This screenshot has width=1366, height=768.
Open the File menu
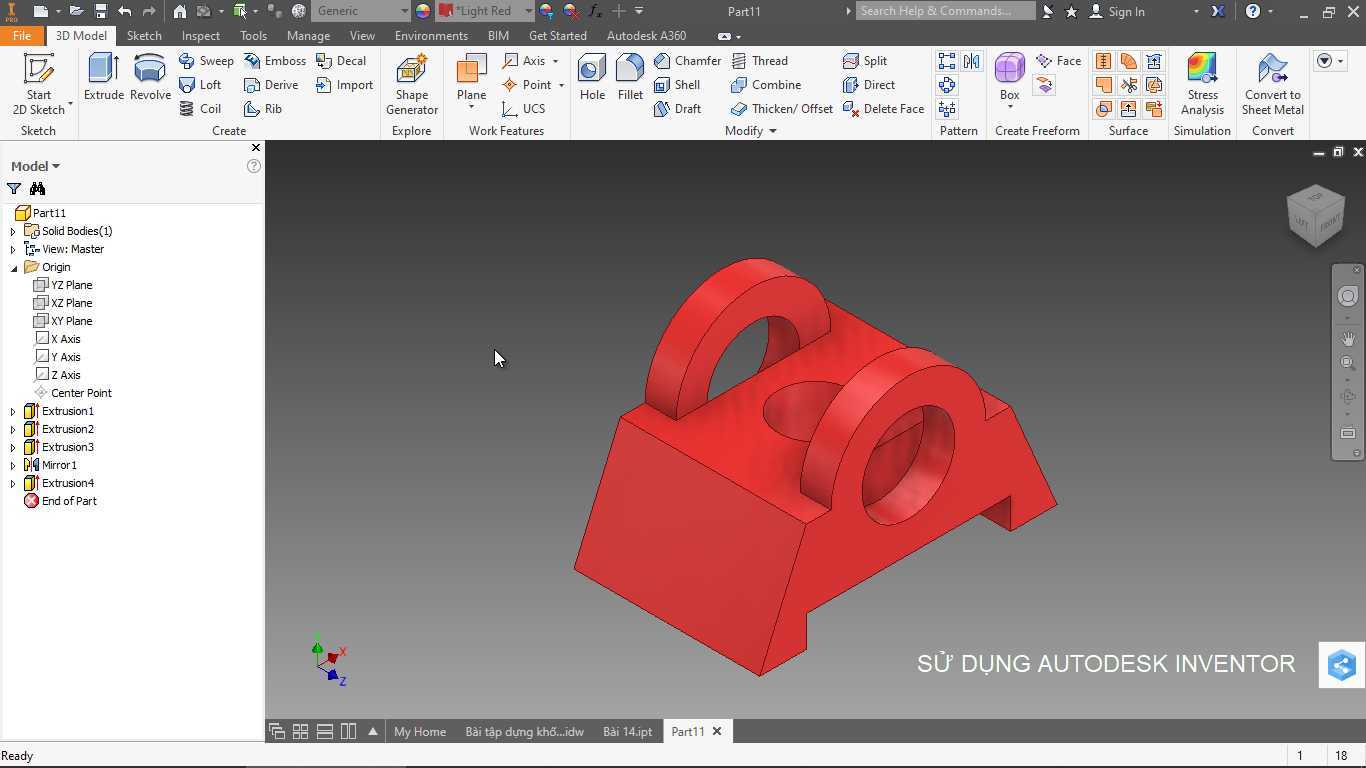(22, 35)
